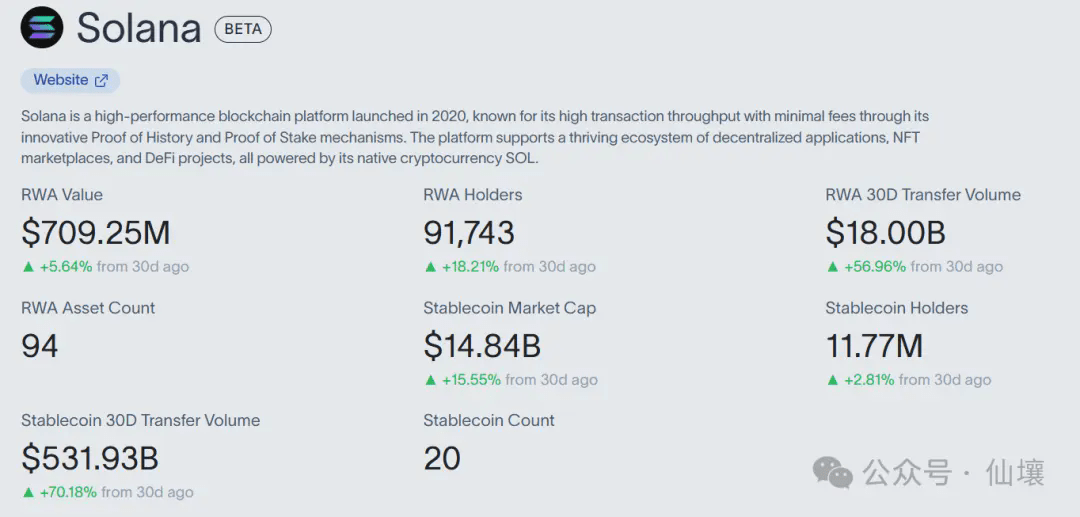The image size is (1080, 517).
Task: Click the RWA 30D Transfer Volume $18.00B value
Action: tap(885, 233)
